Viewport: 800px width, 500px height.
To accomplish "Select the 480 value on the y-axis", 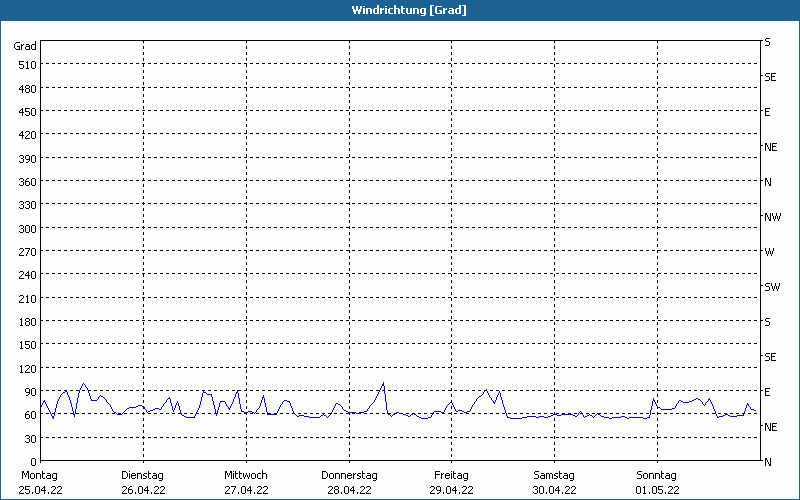I will (x=28, y=89).
